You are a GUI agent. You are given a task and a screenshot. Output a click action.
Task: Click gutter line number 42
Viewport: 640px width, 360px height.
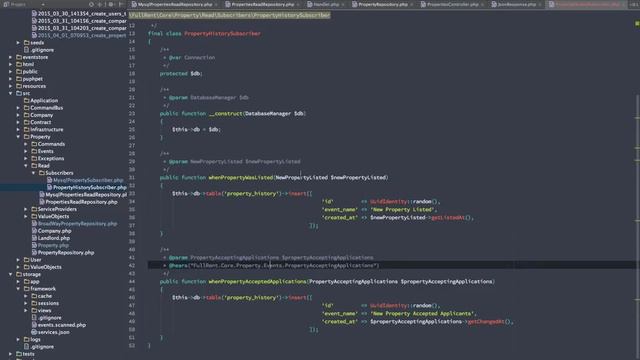click(x=132, y=266)
